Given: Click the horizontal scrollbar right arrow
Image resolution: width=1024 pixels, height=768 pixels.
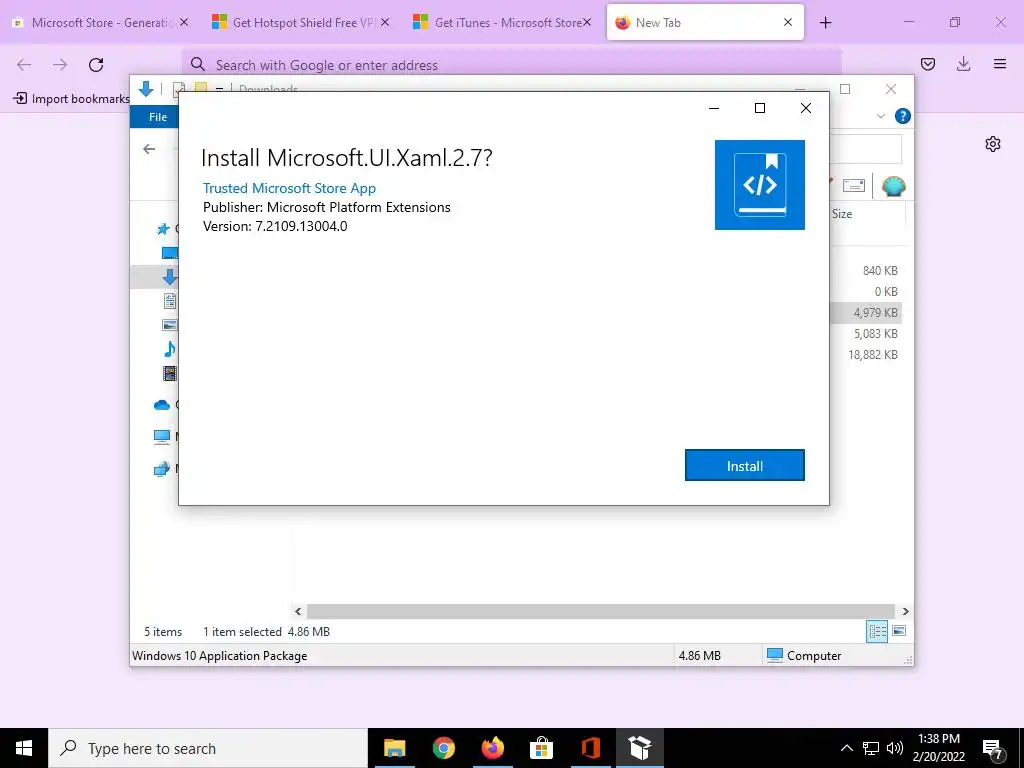Looking at the screenshot, I should click(x=905, y=611).
